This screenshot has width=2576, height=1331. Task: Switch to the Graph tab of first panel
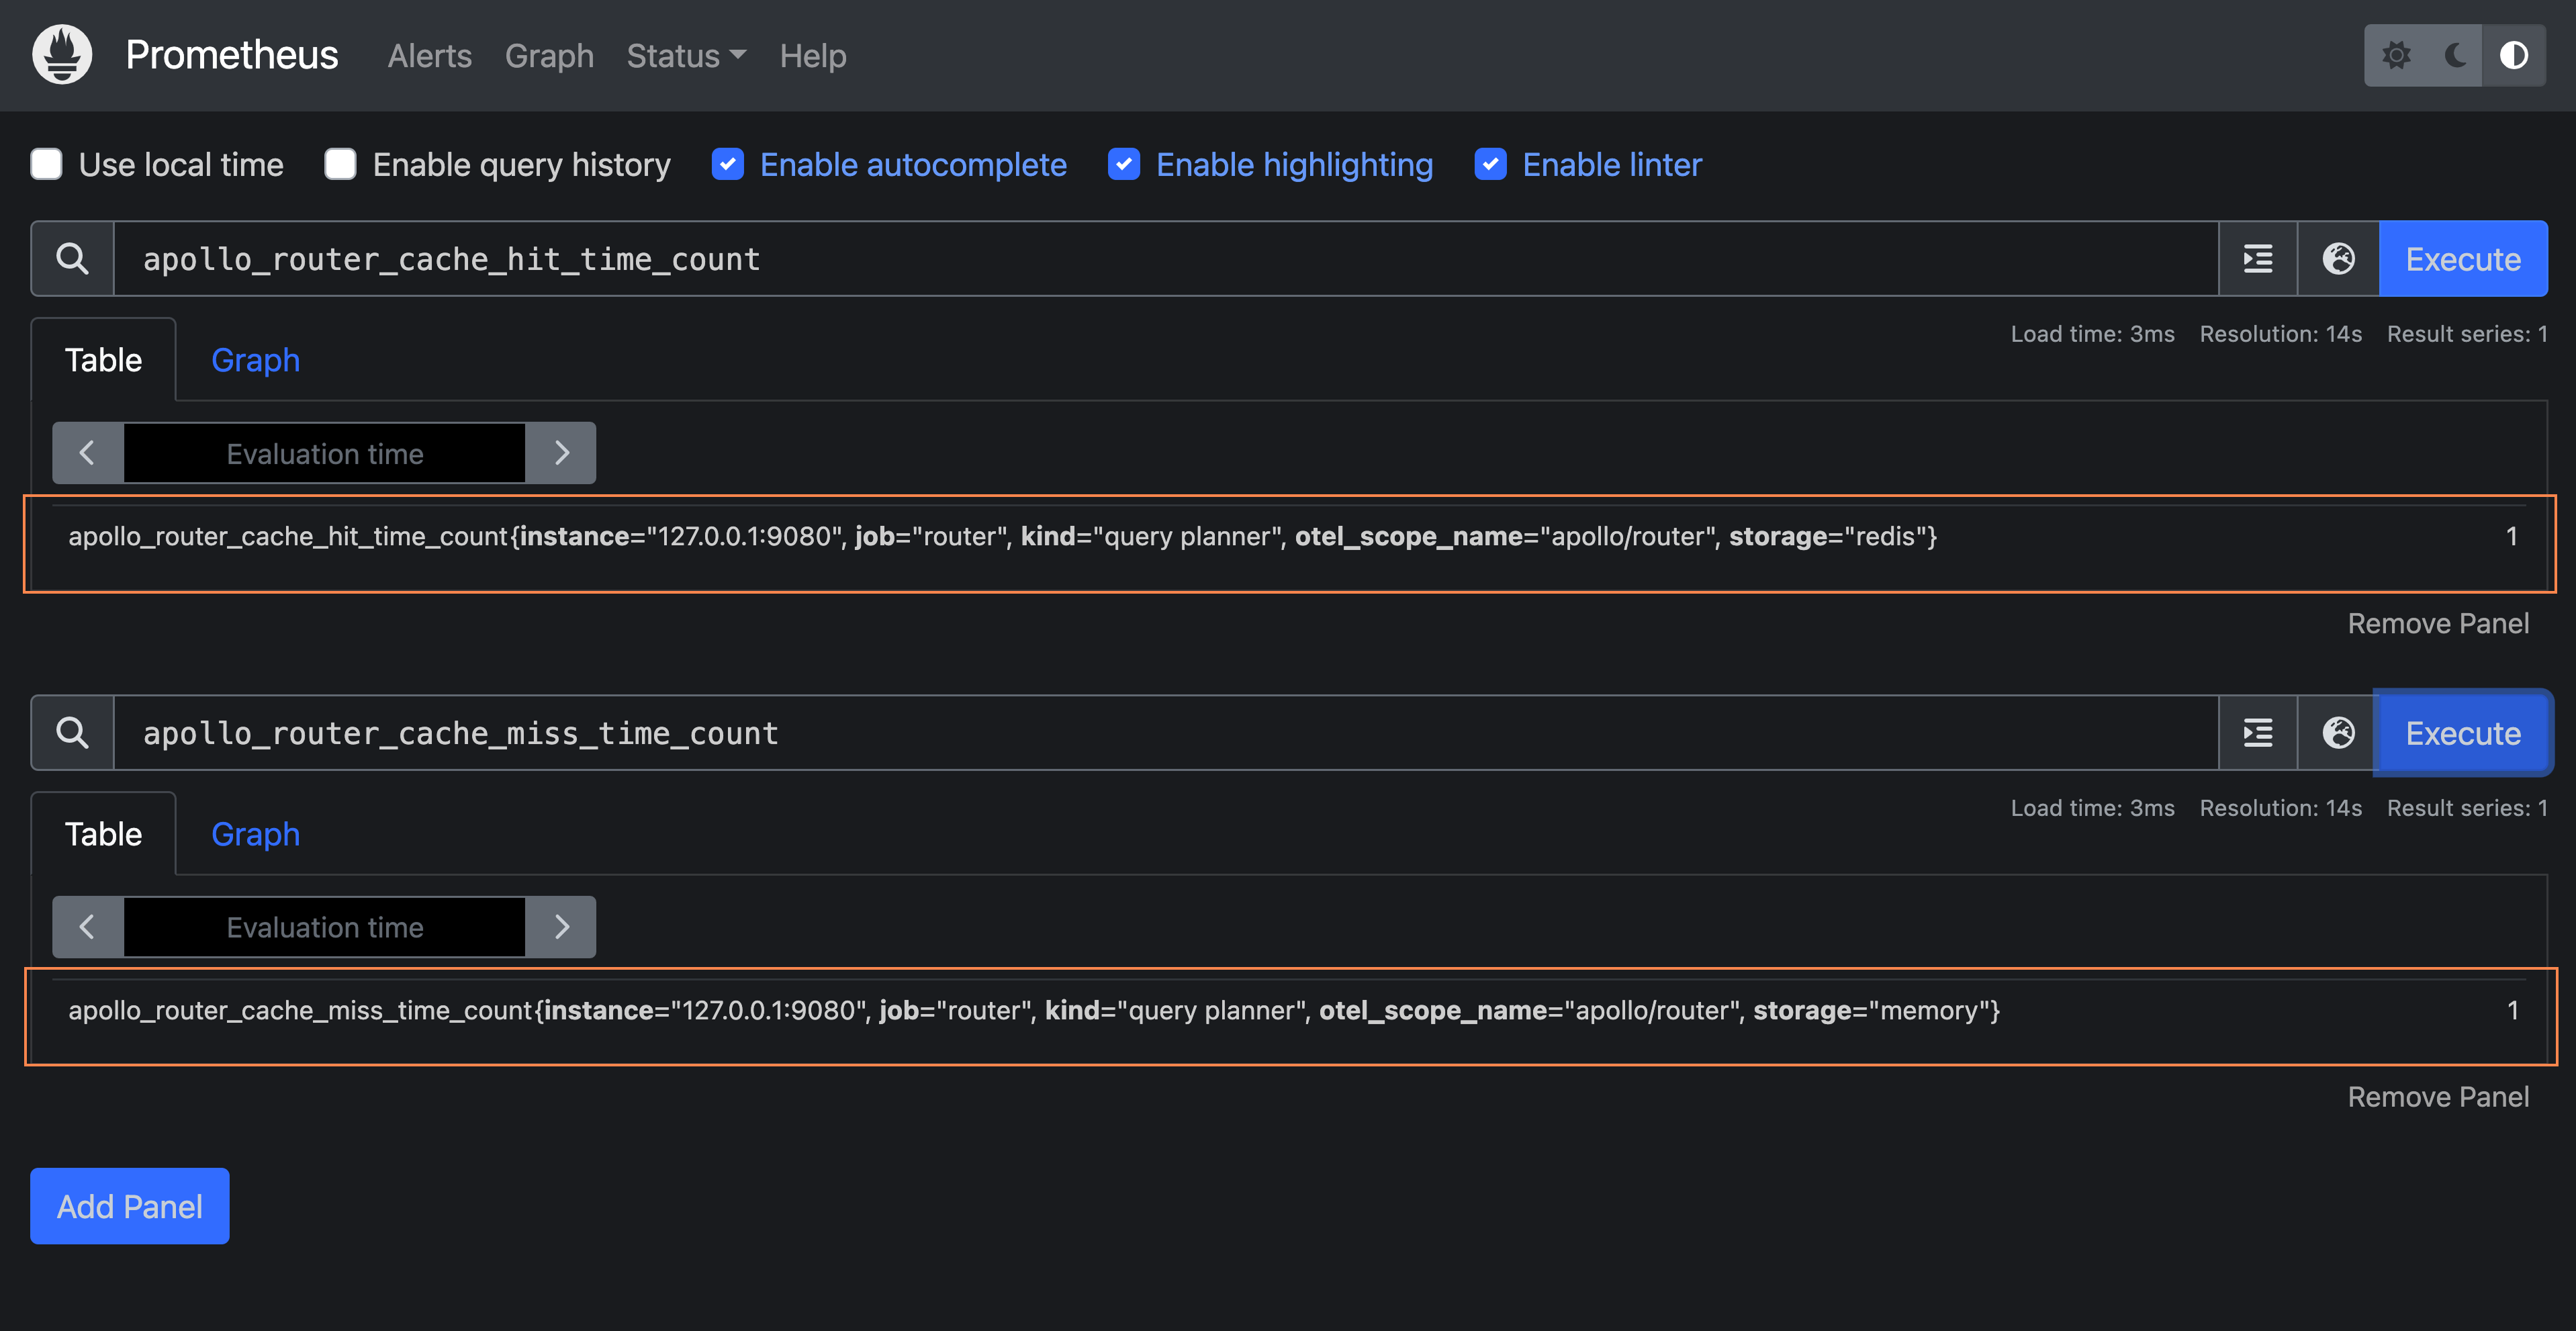tap(255, 360)
